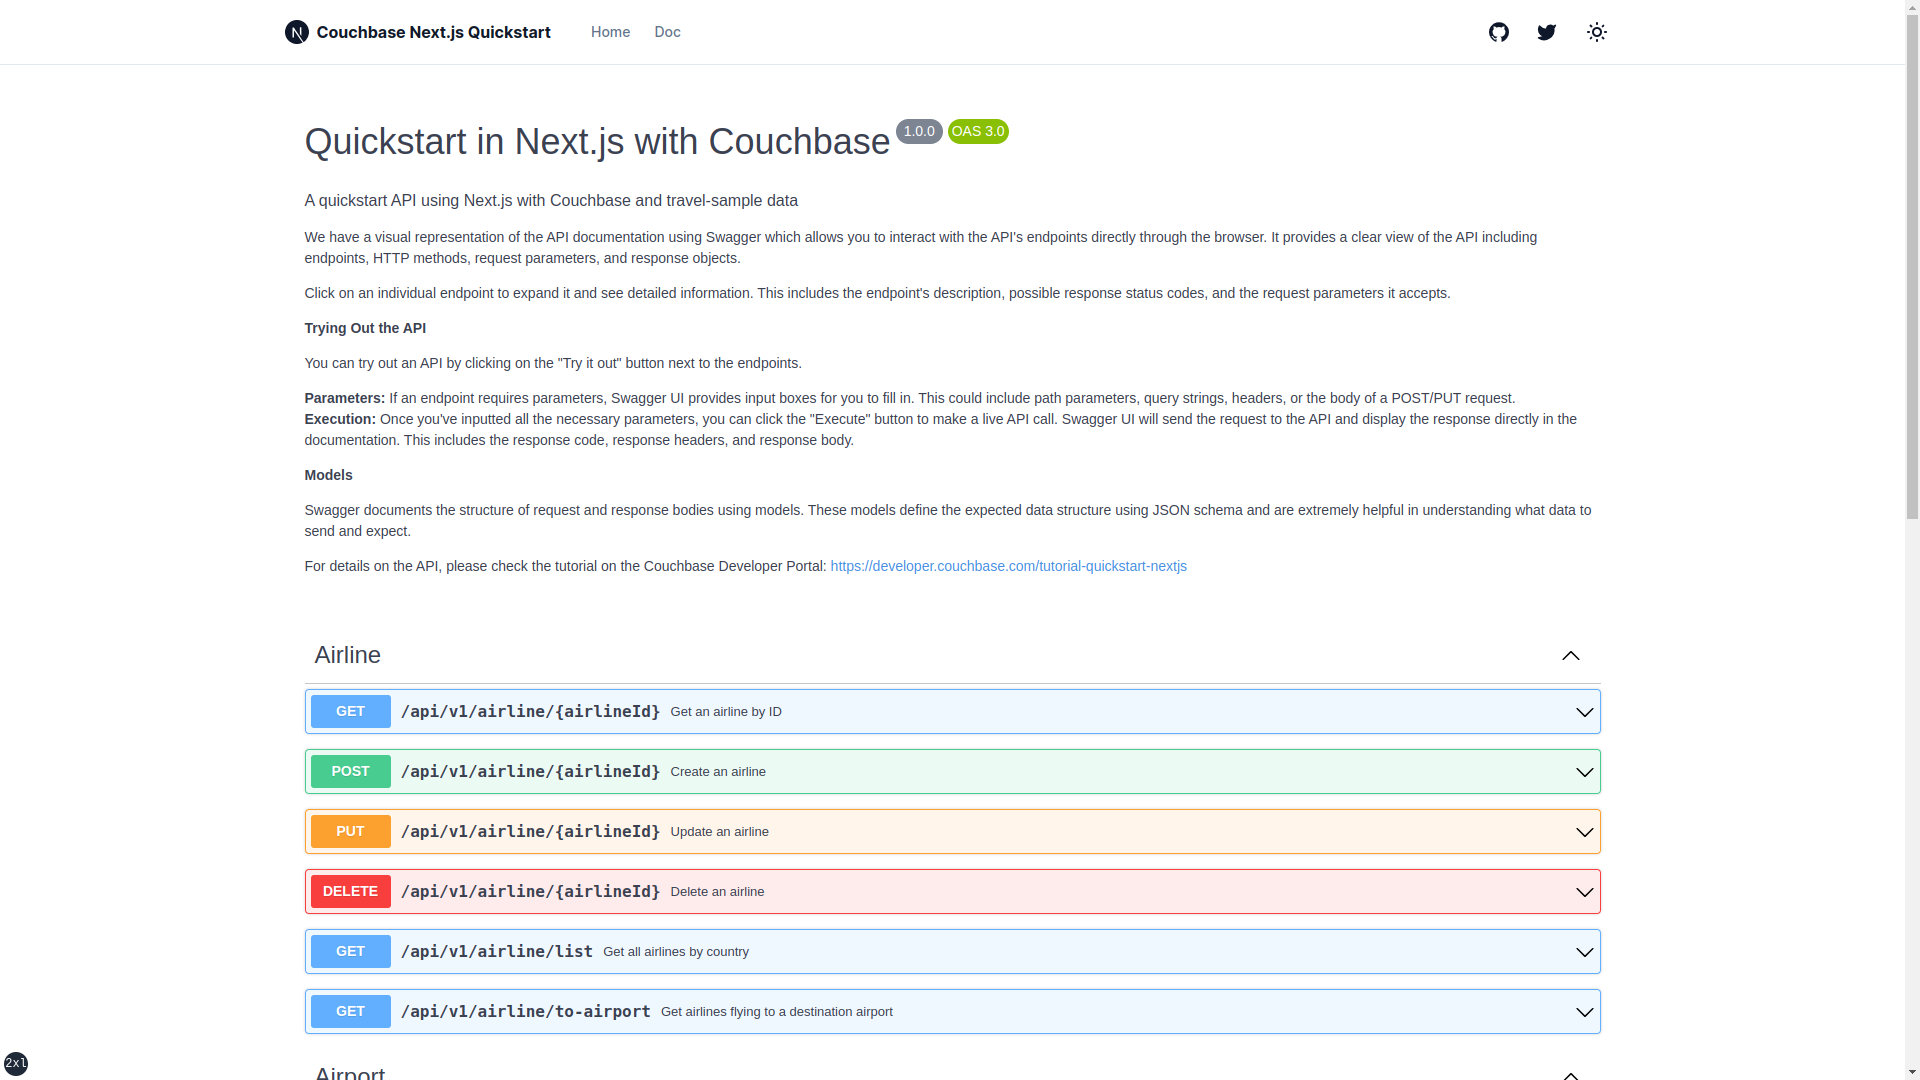This screenshot has height=1080, width=1920.
Task: Expand the DELETE airline endpoint arrow
Action: (x=1584, y=892)
